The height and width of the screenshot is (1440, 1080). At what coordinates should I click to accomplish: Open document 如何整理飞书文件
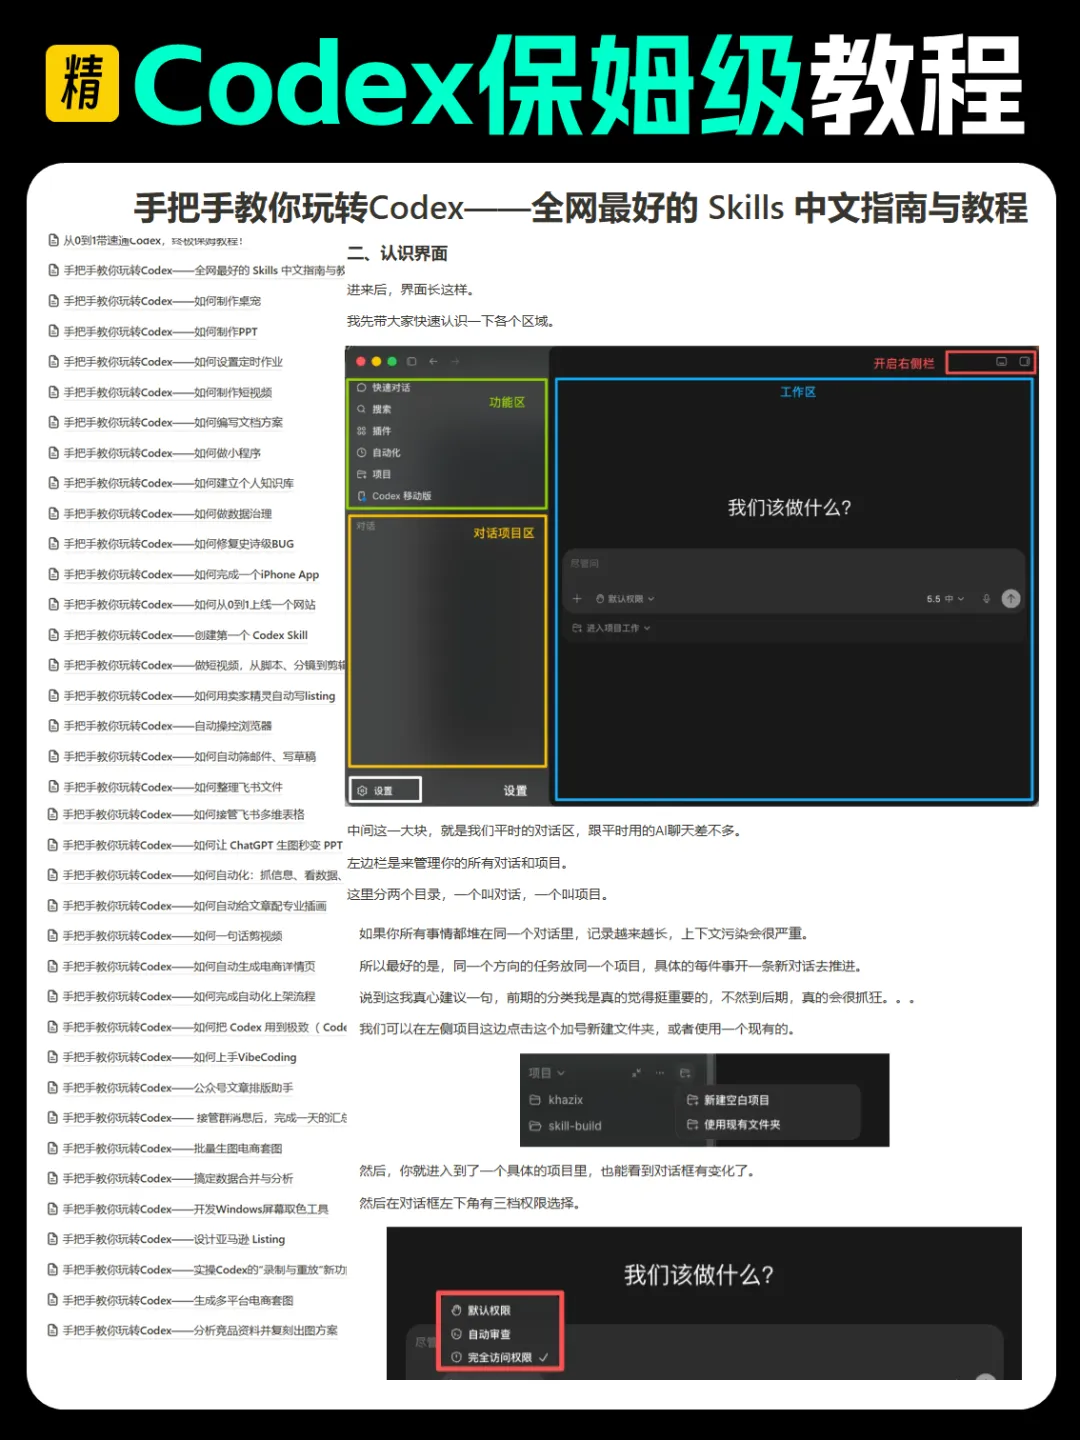[166, 787]
